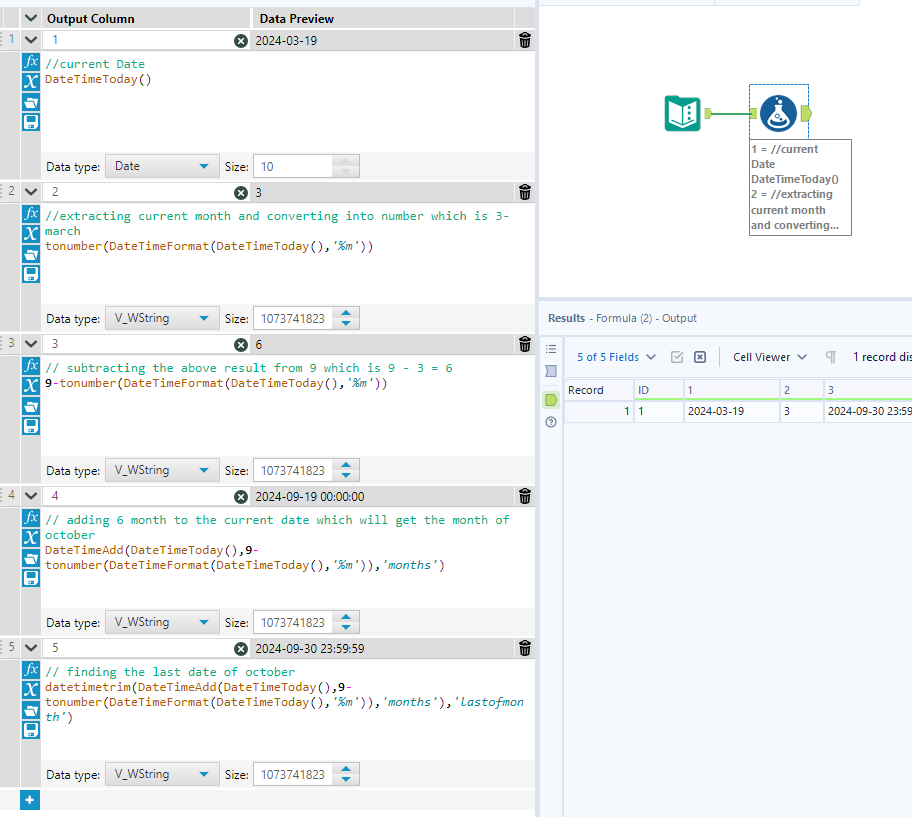Open the fx functions list for expression 1
The image size is (912, 817).
(x=31, y=62)
